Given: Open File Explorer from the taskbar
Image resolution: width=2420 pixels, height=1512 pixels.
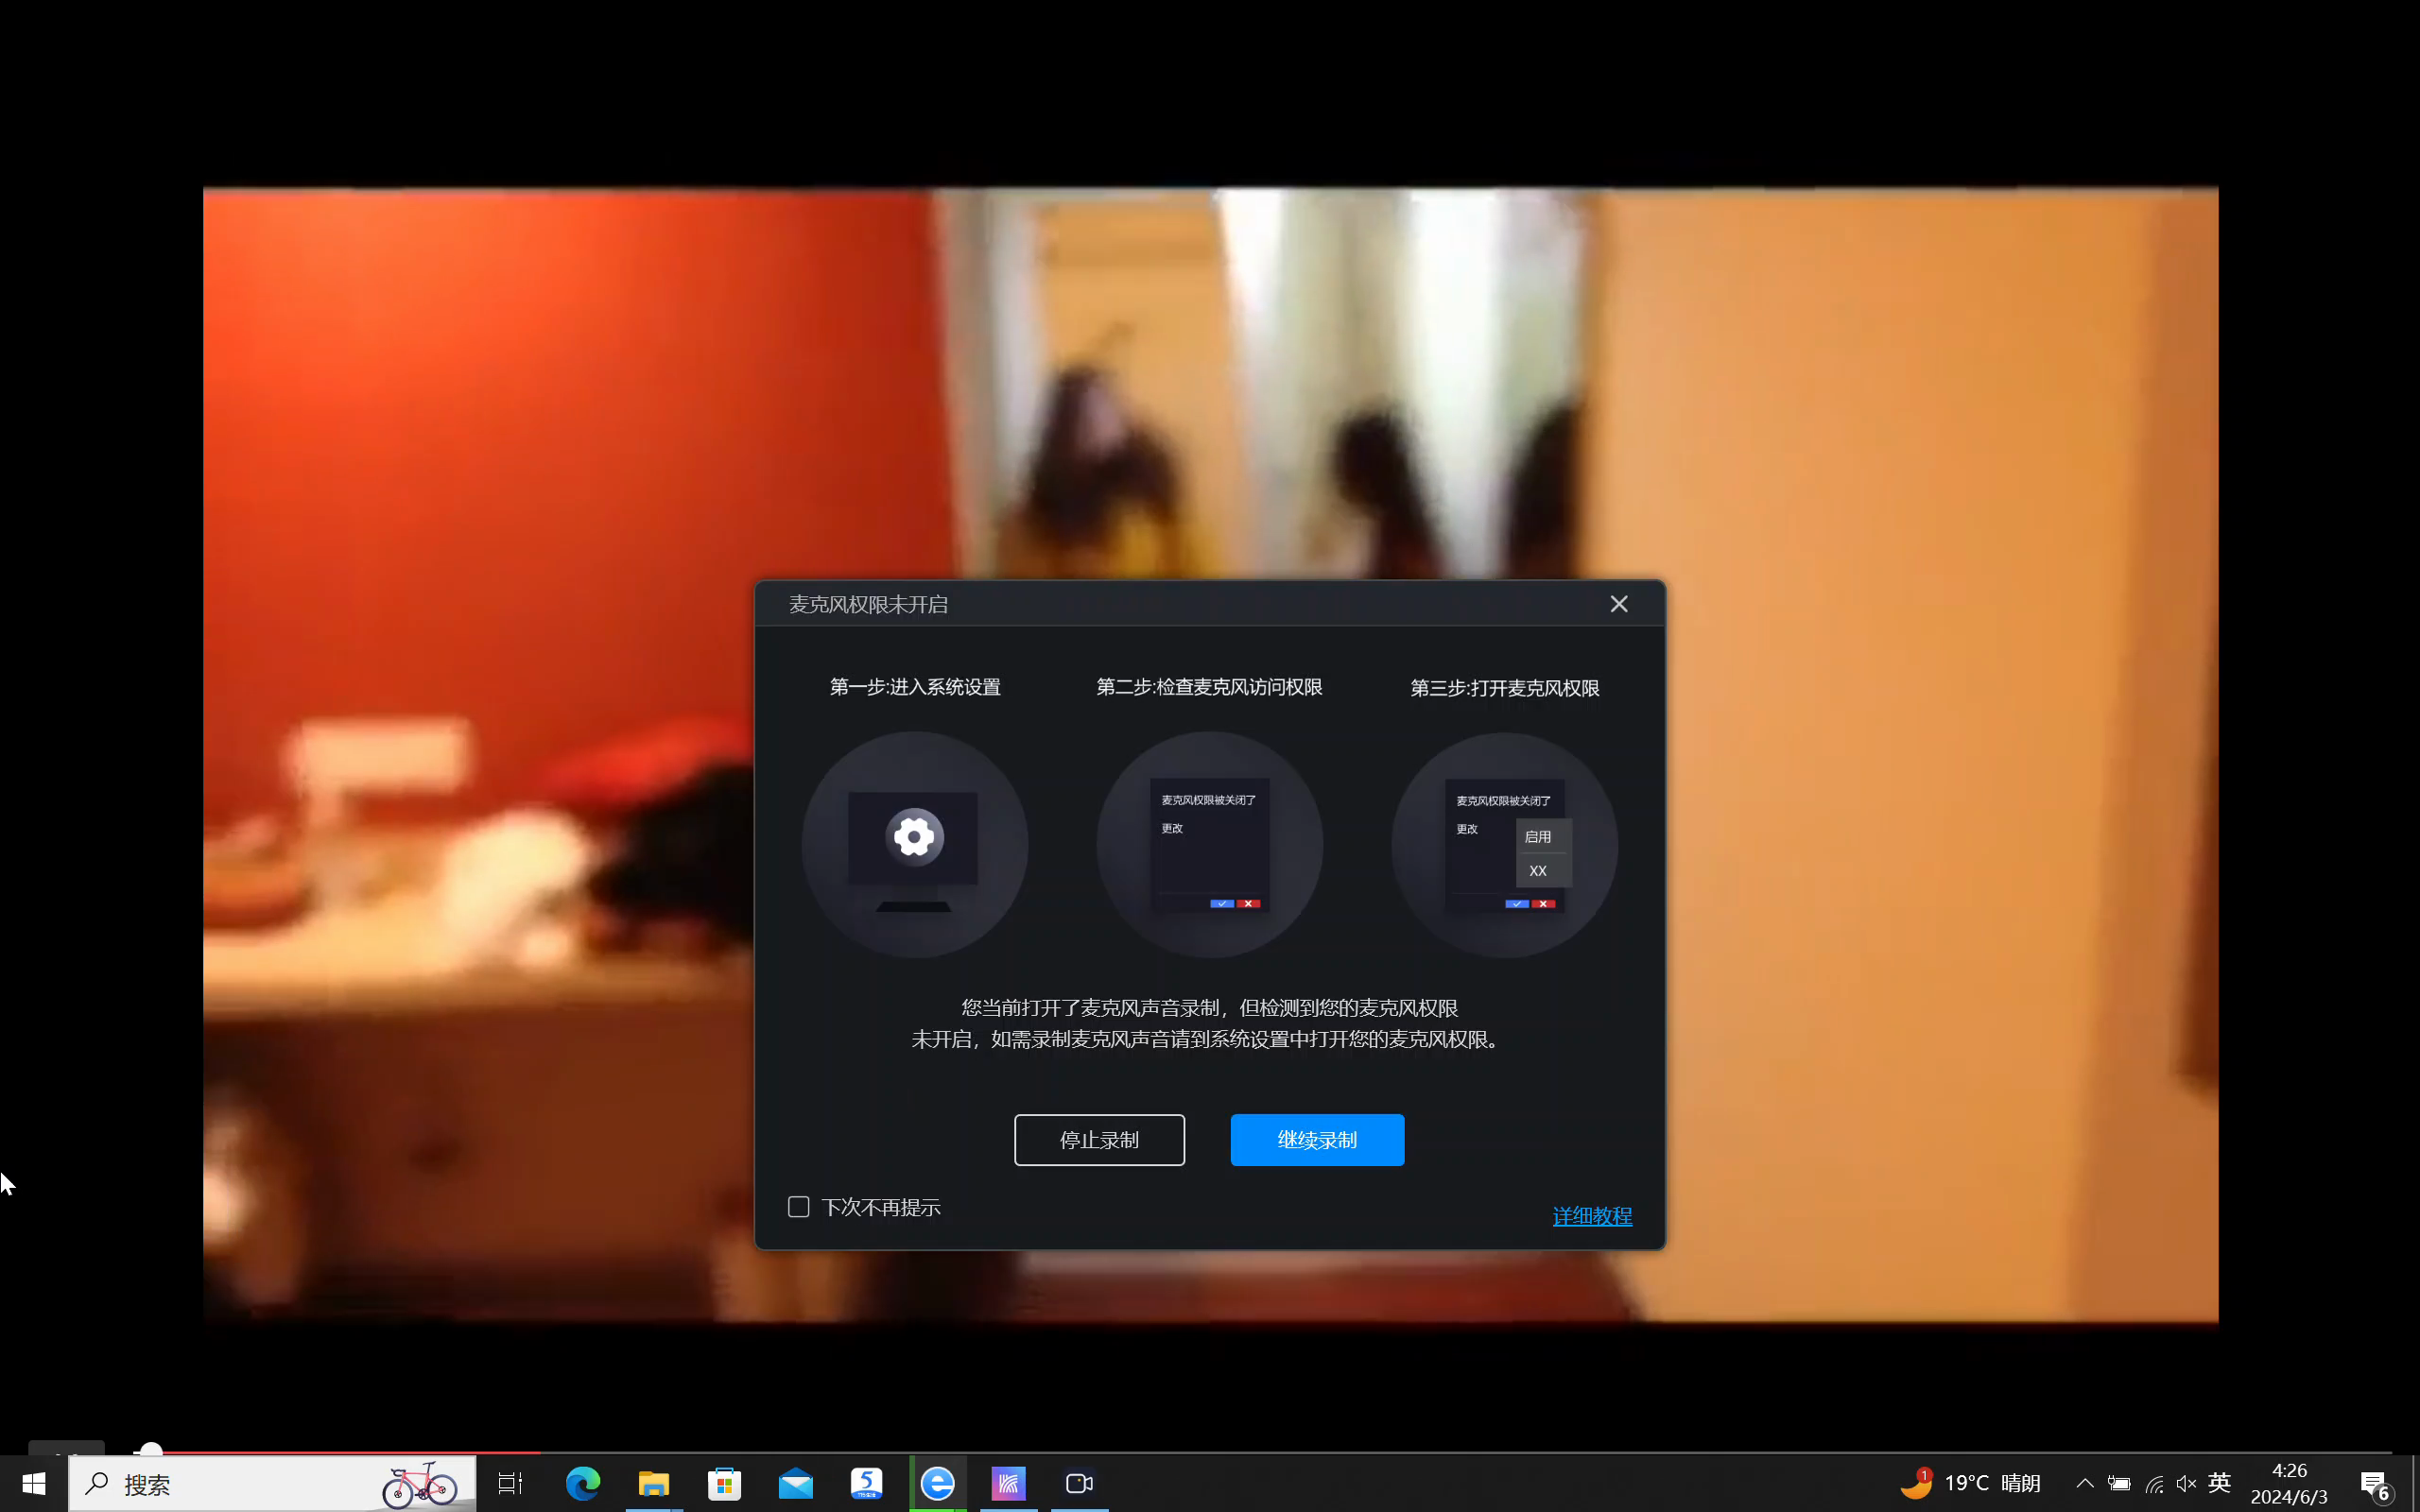Looking at the screenshot, I should point(653,1484).
